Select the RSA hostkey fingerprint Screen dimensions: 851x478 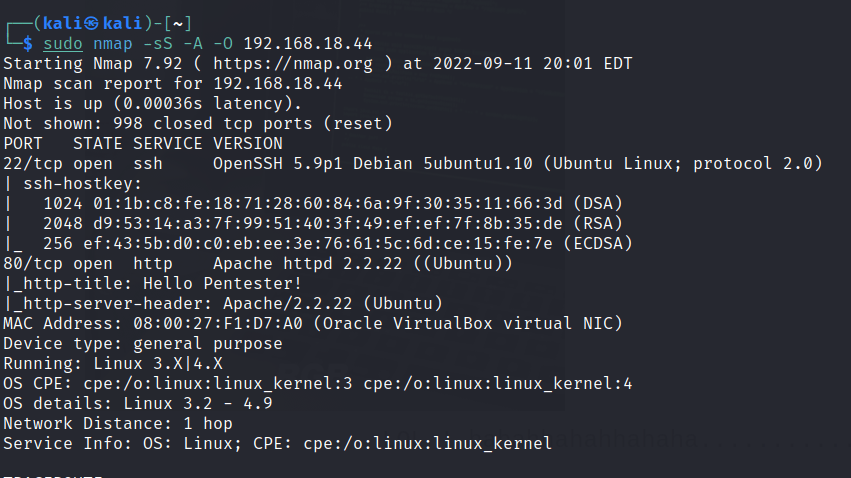302,223
